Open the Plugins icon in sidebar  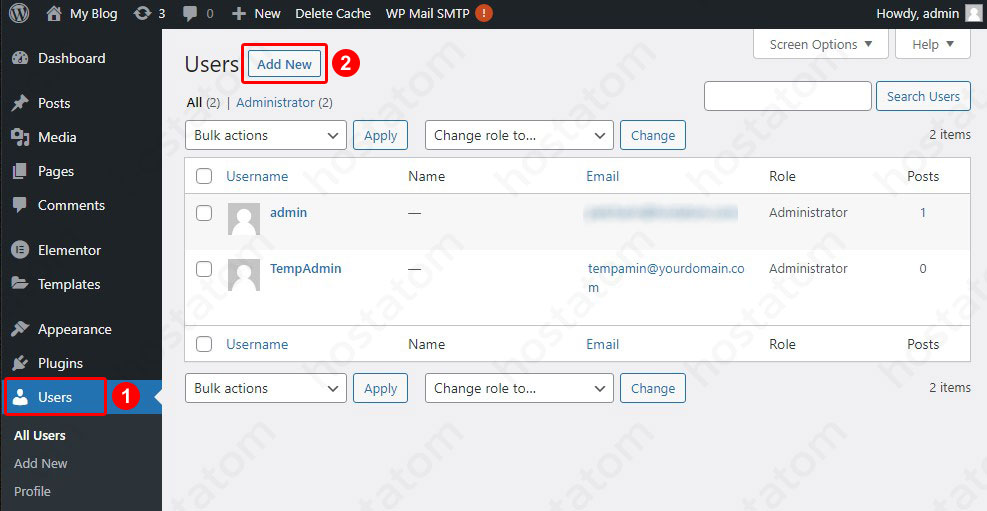pos(19,363)
